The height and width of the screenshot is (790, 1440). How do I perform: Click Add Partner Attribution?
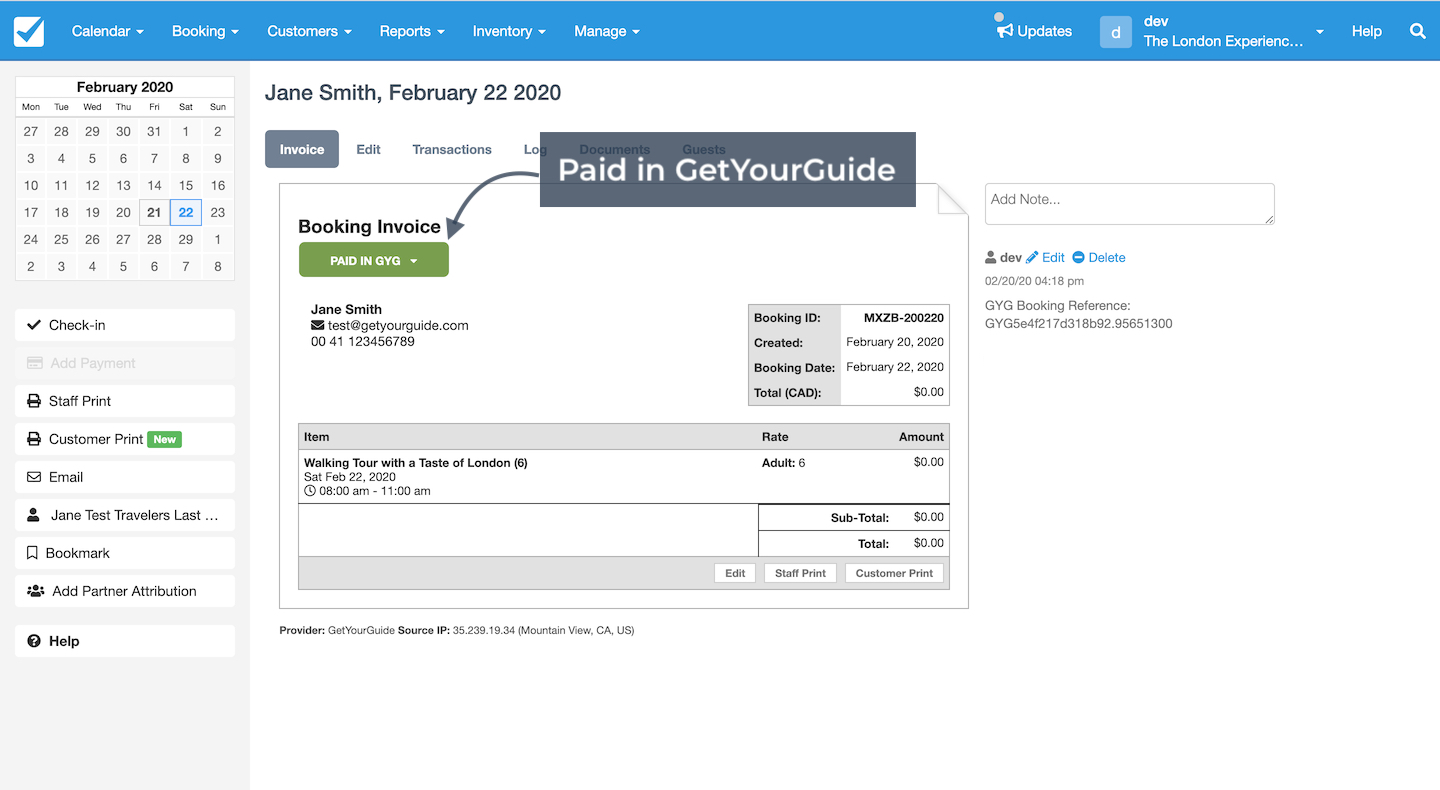[x=125, y=591]
